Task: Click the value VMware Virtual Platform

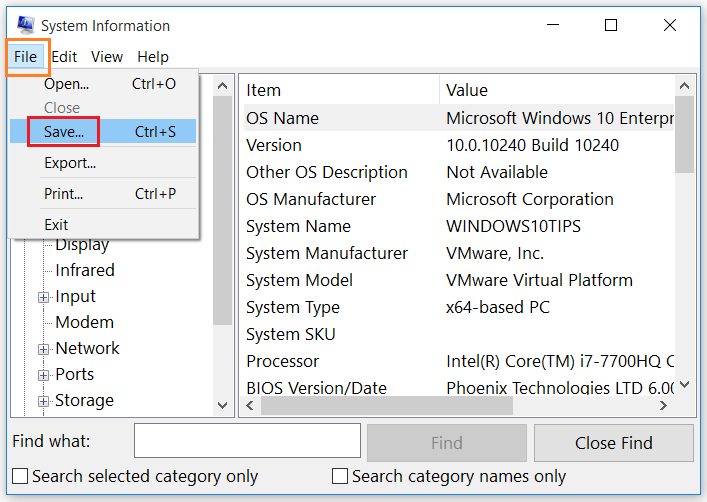Action: click(x=539, y=281)
